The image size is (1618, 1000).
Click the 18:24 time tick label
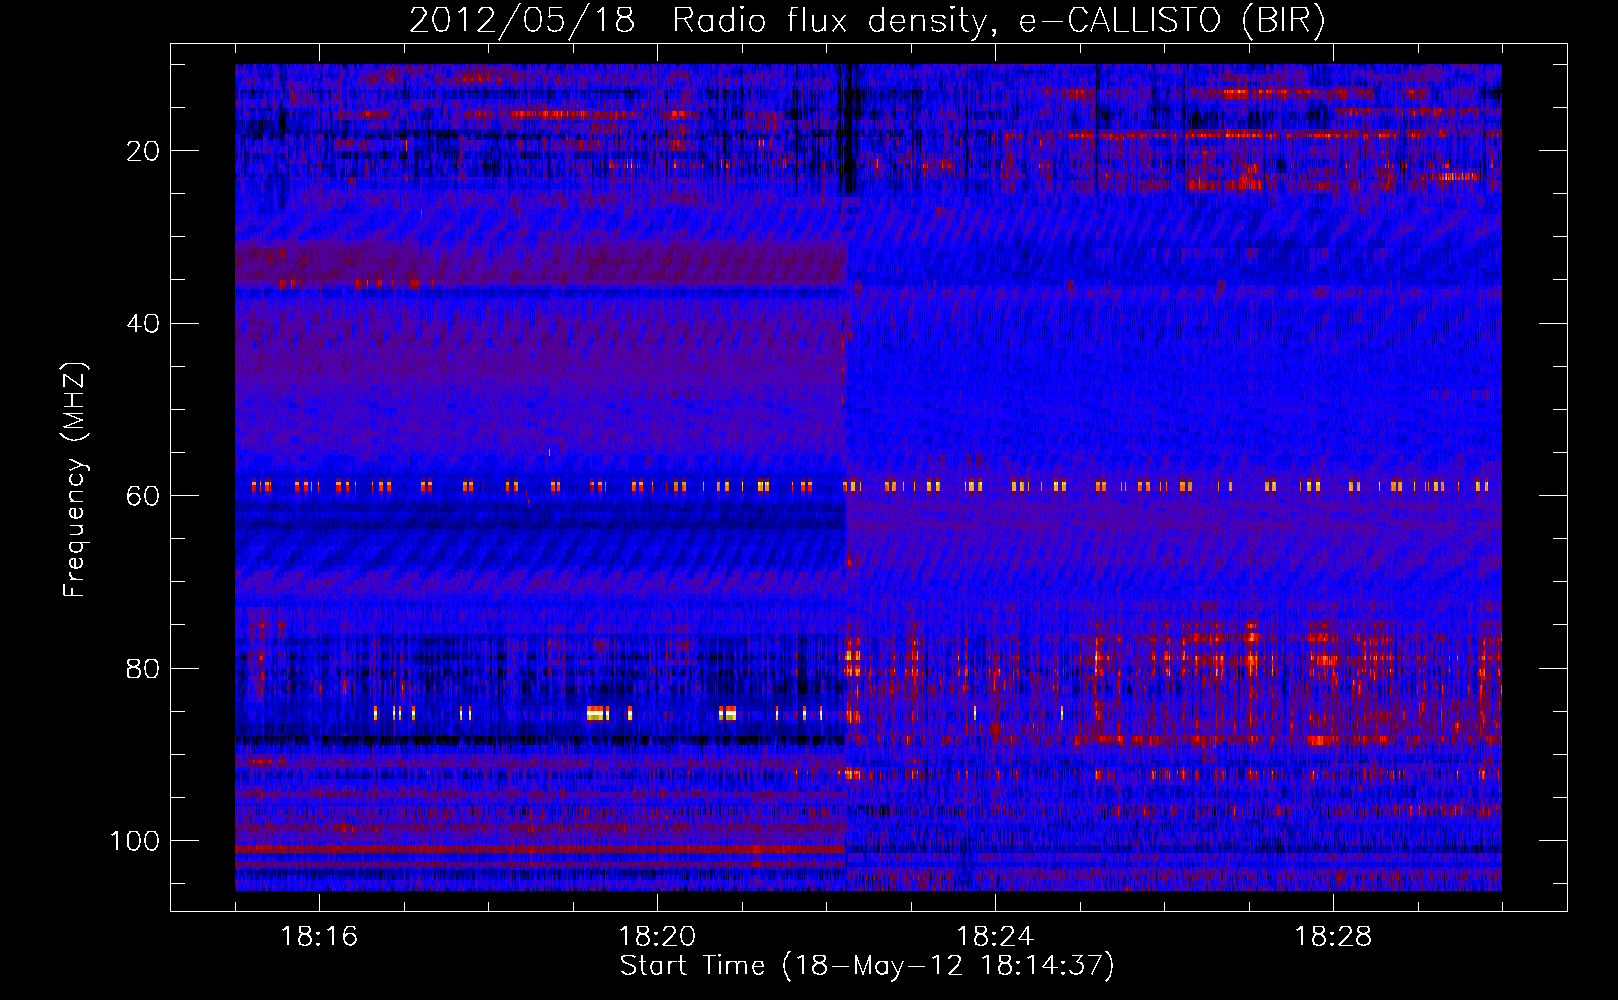tap(995, 937)
